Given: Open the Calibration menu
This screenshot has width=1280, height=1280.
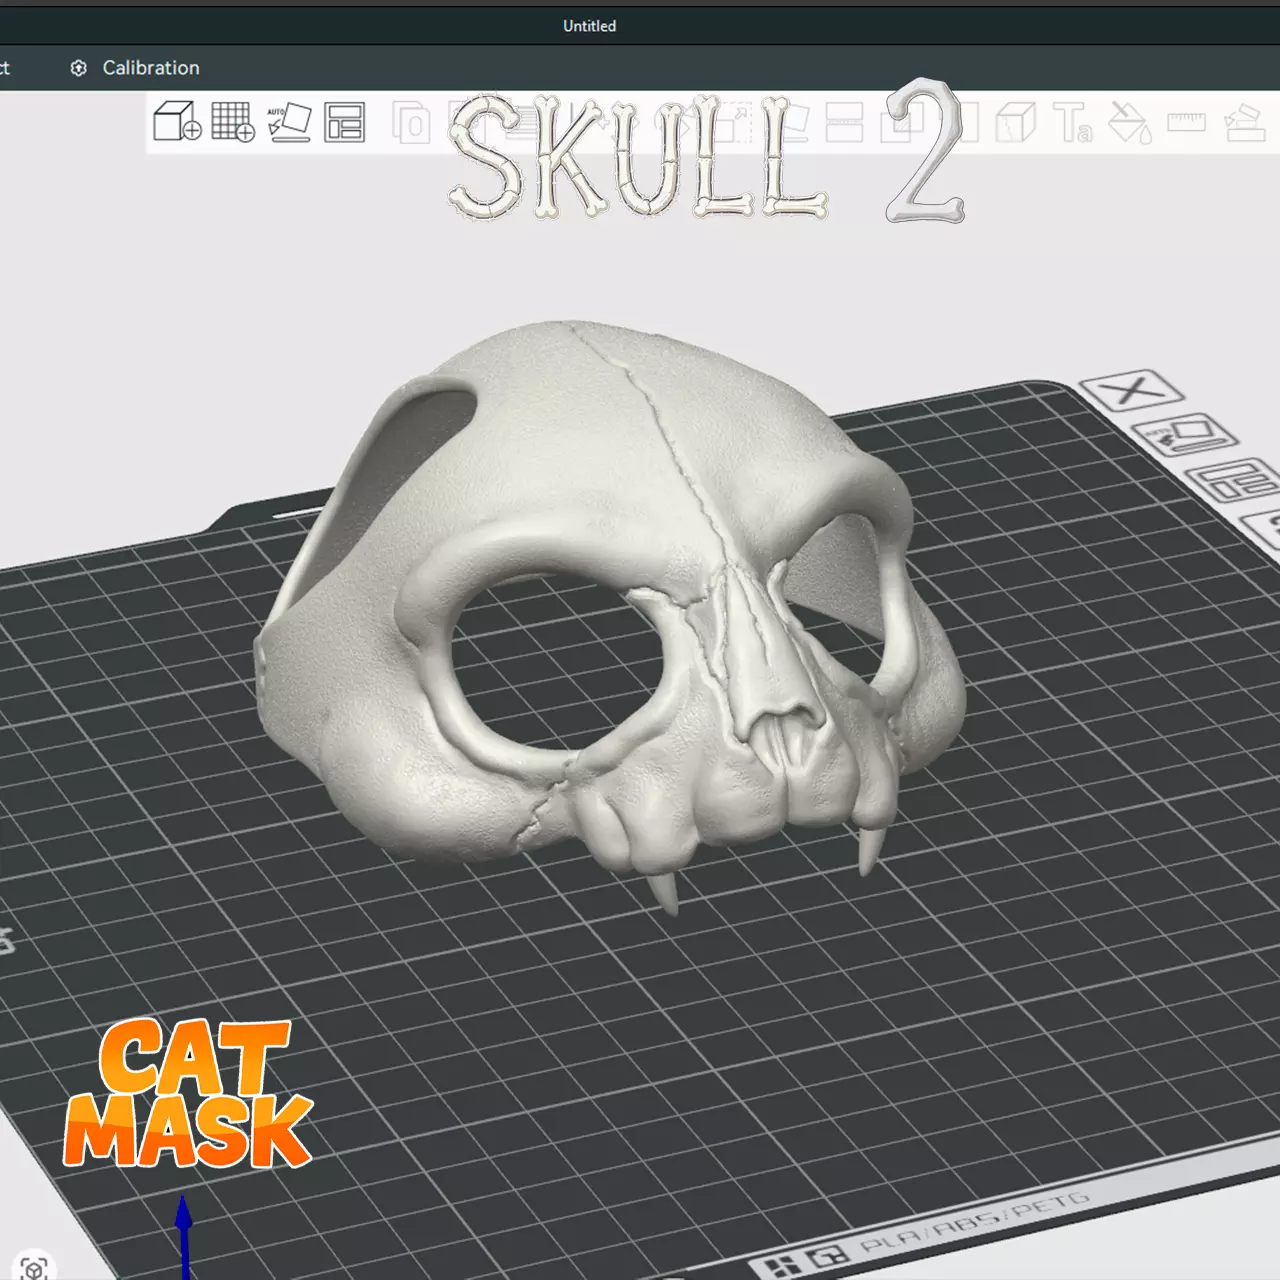Looking at the screenshot, I should (135, 68).
